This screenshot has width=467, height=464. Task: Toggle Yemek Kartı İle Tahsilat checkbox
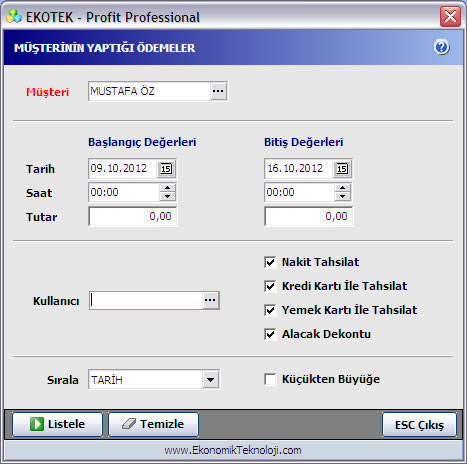click(x=270, y=310)
